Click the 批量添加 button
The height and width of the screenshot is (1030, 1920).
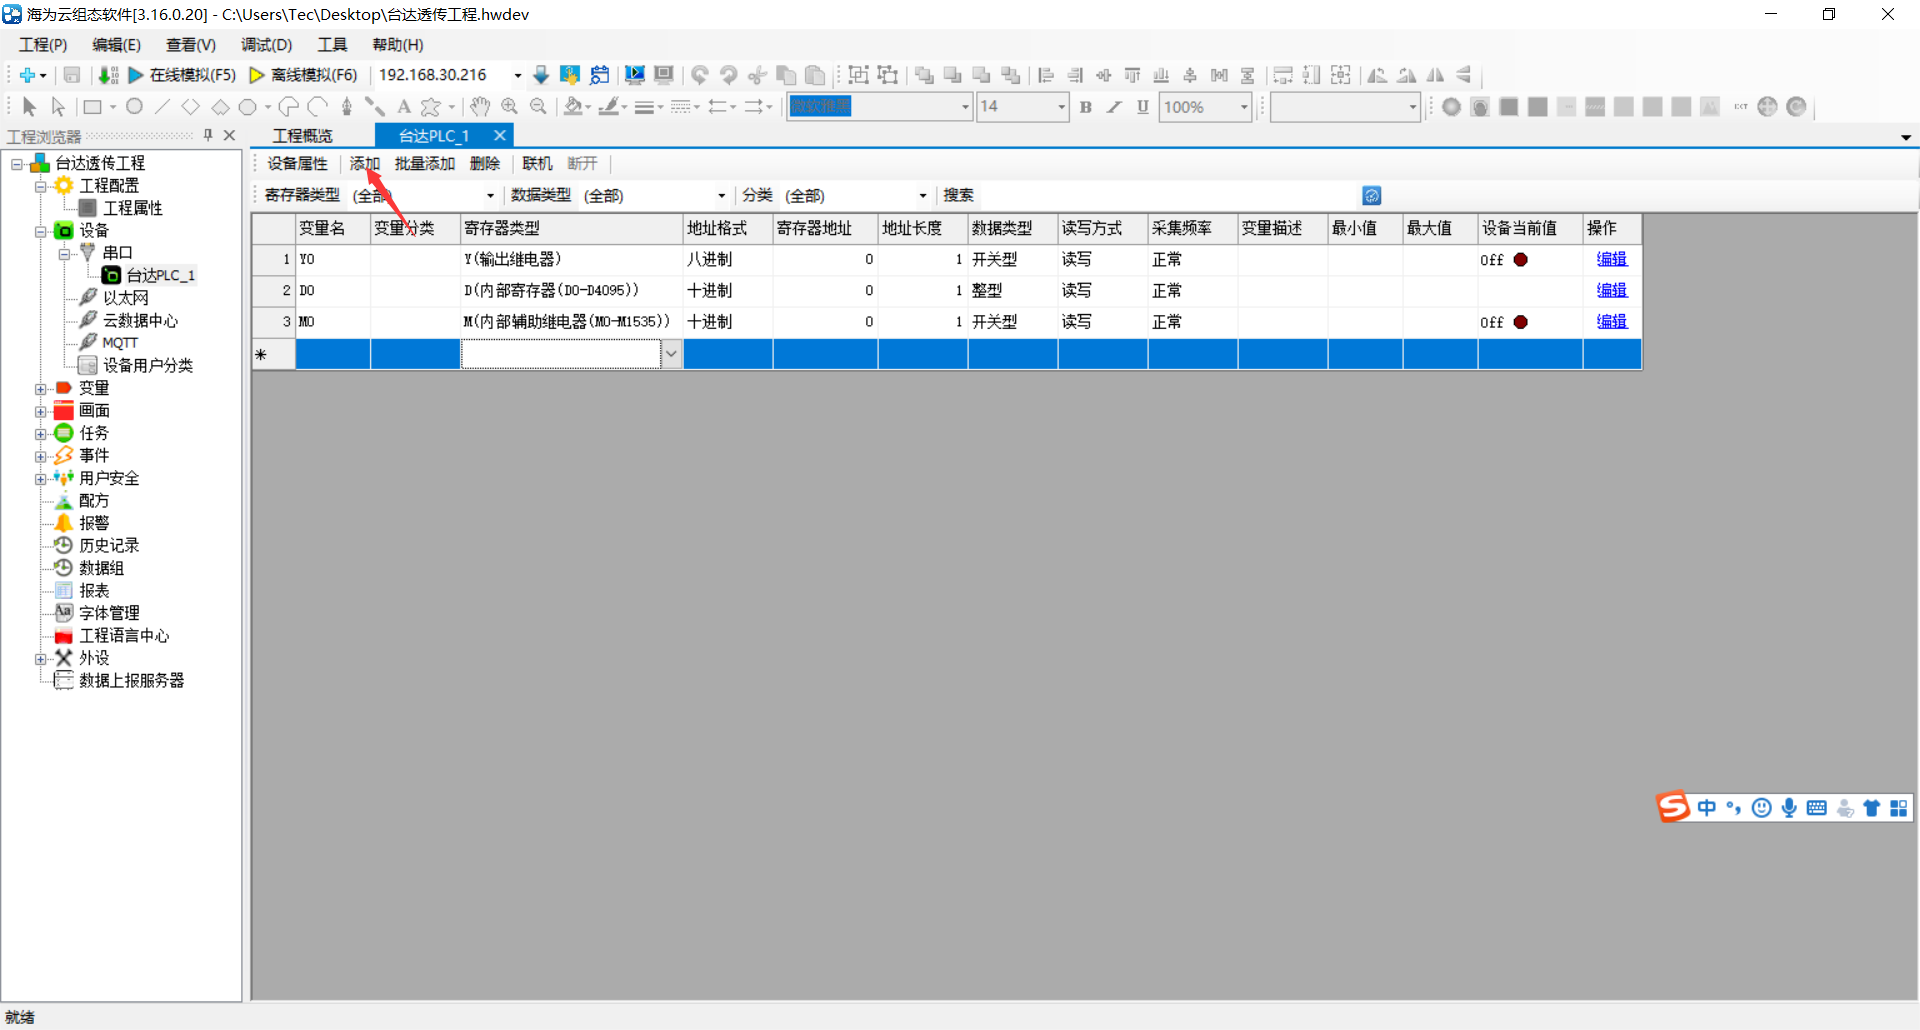pos(425,164)
